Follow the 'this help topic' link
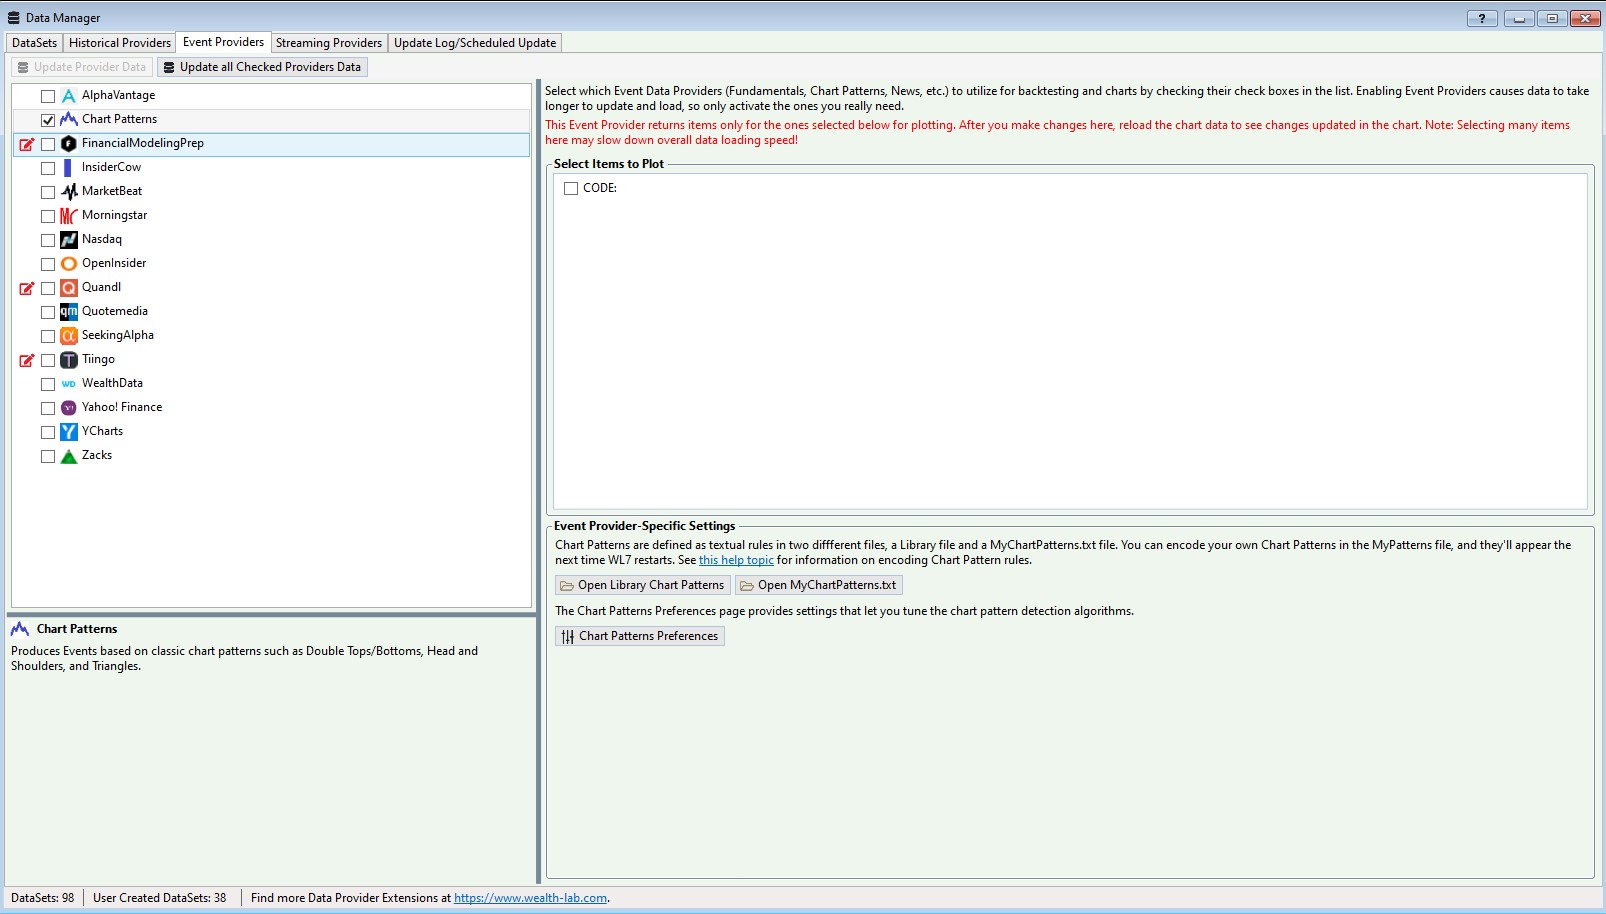 pyautogui.click(x=736, y=560)
